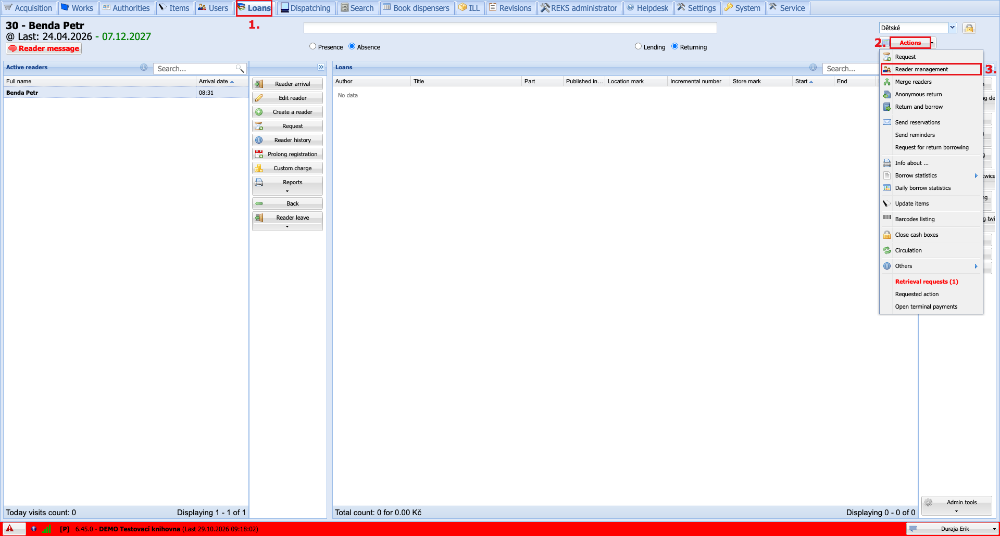Screen dimensions: 1000x536
Task: Choose Reader management from Actions menu
Action: pos(930,69)
